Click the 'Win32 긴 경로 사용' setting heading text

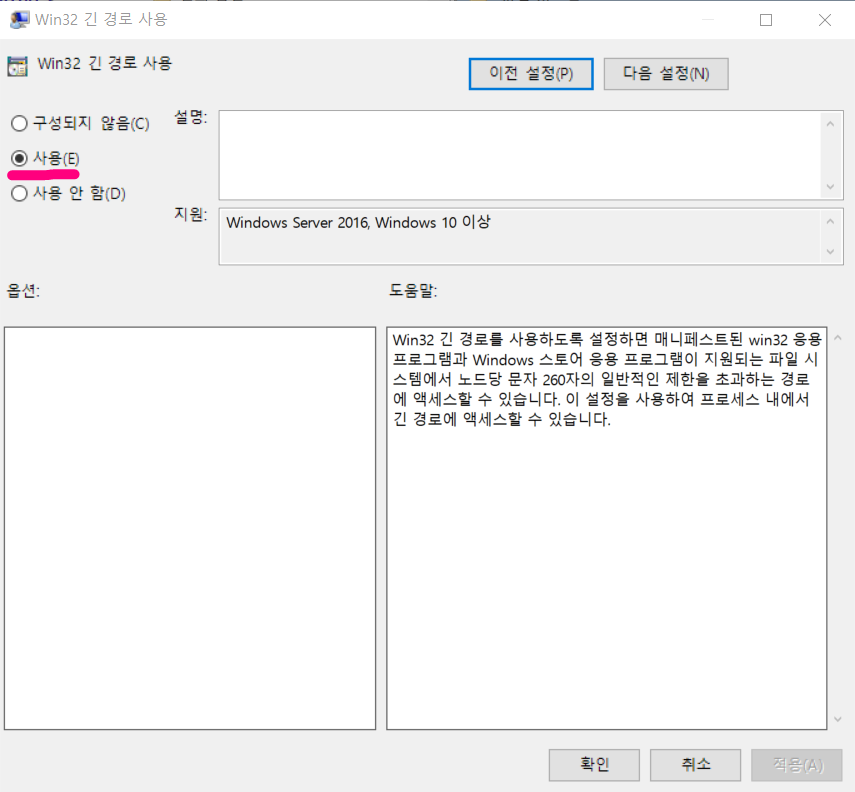pos(105,63)
